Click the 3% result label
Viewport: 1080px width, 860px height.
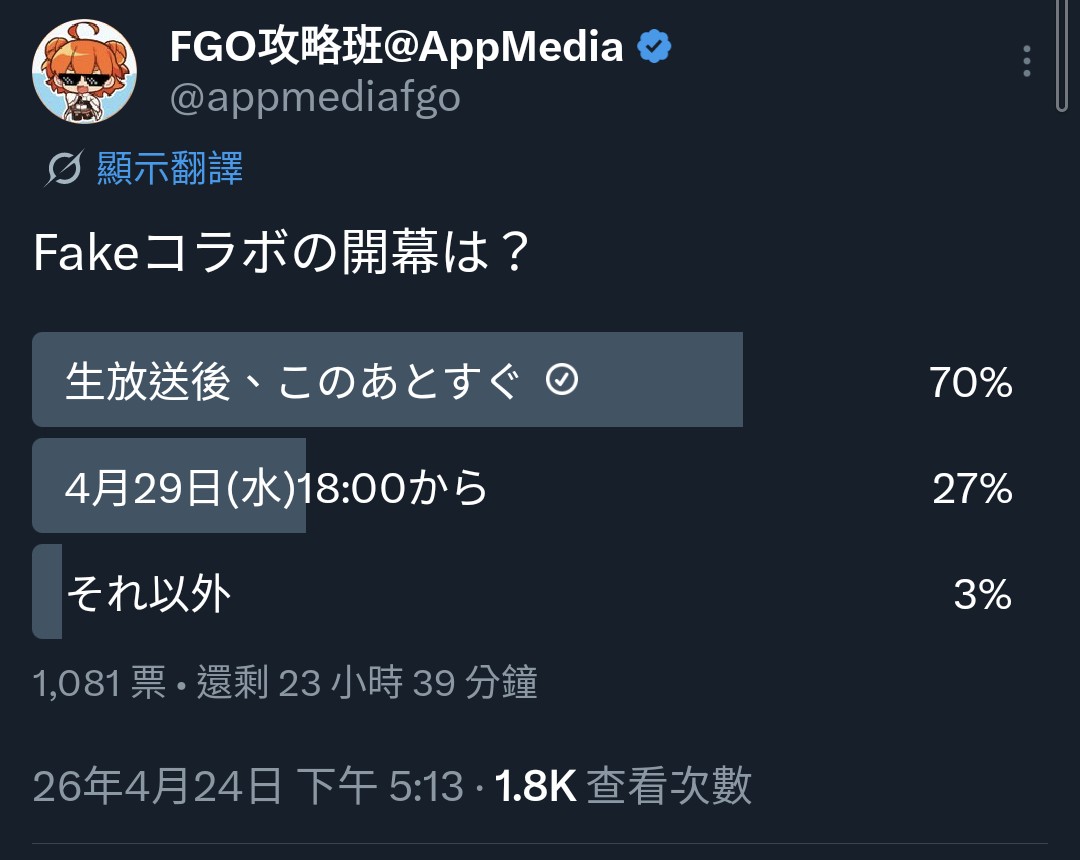pyautogui.click(x=982, y=596)
